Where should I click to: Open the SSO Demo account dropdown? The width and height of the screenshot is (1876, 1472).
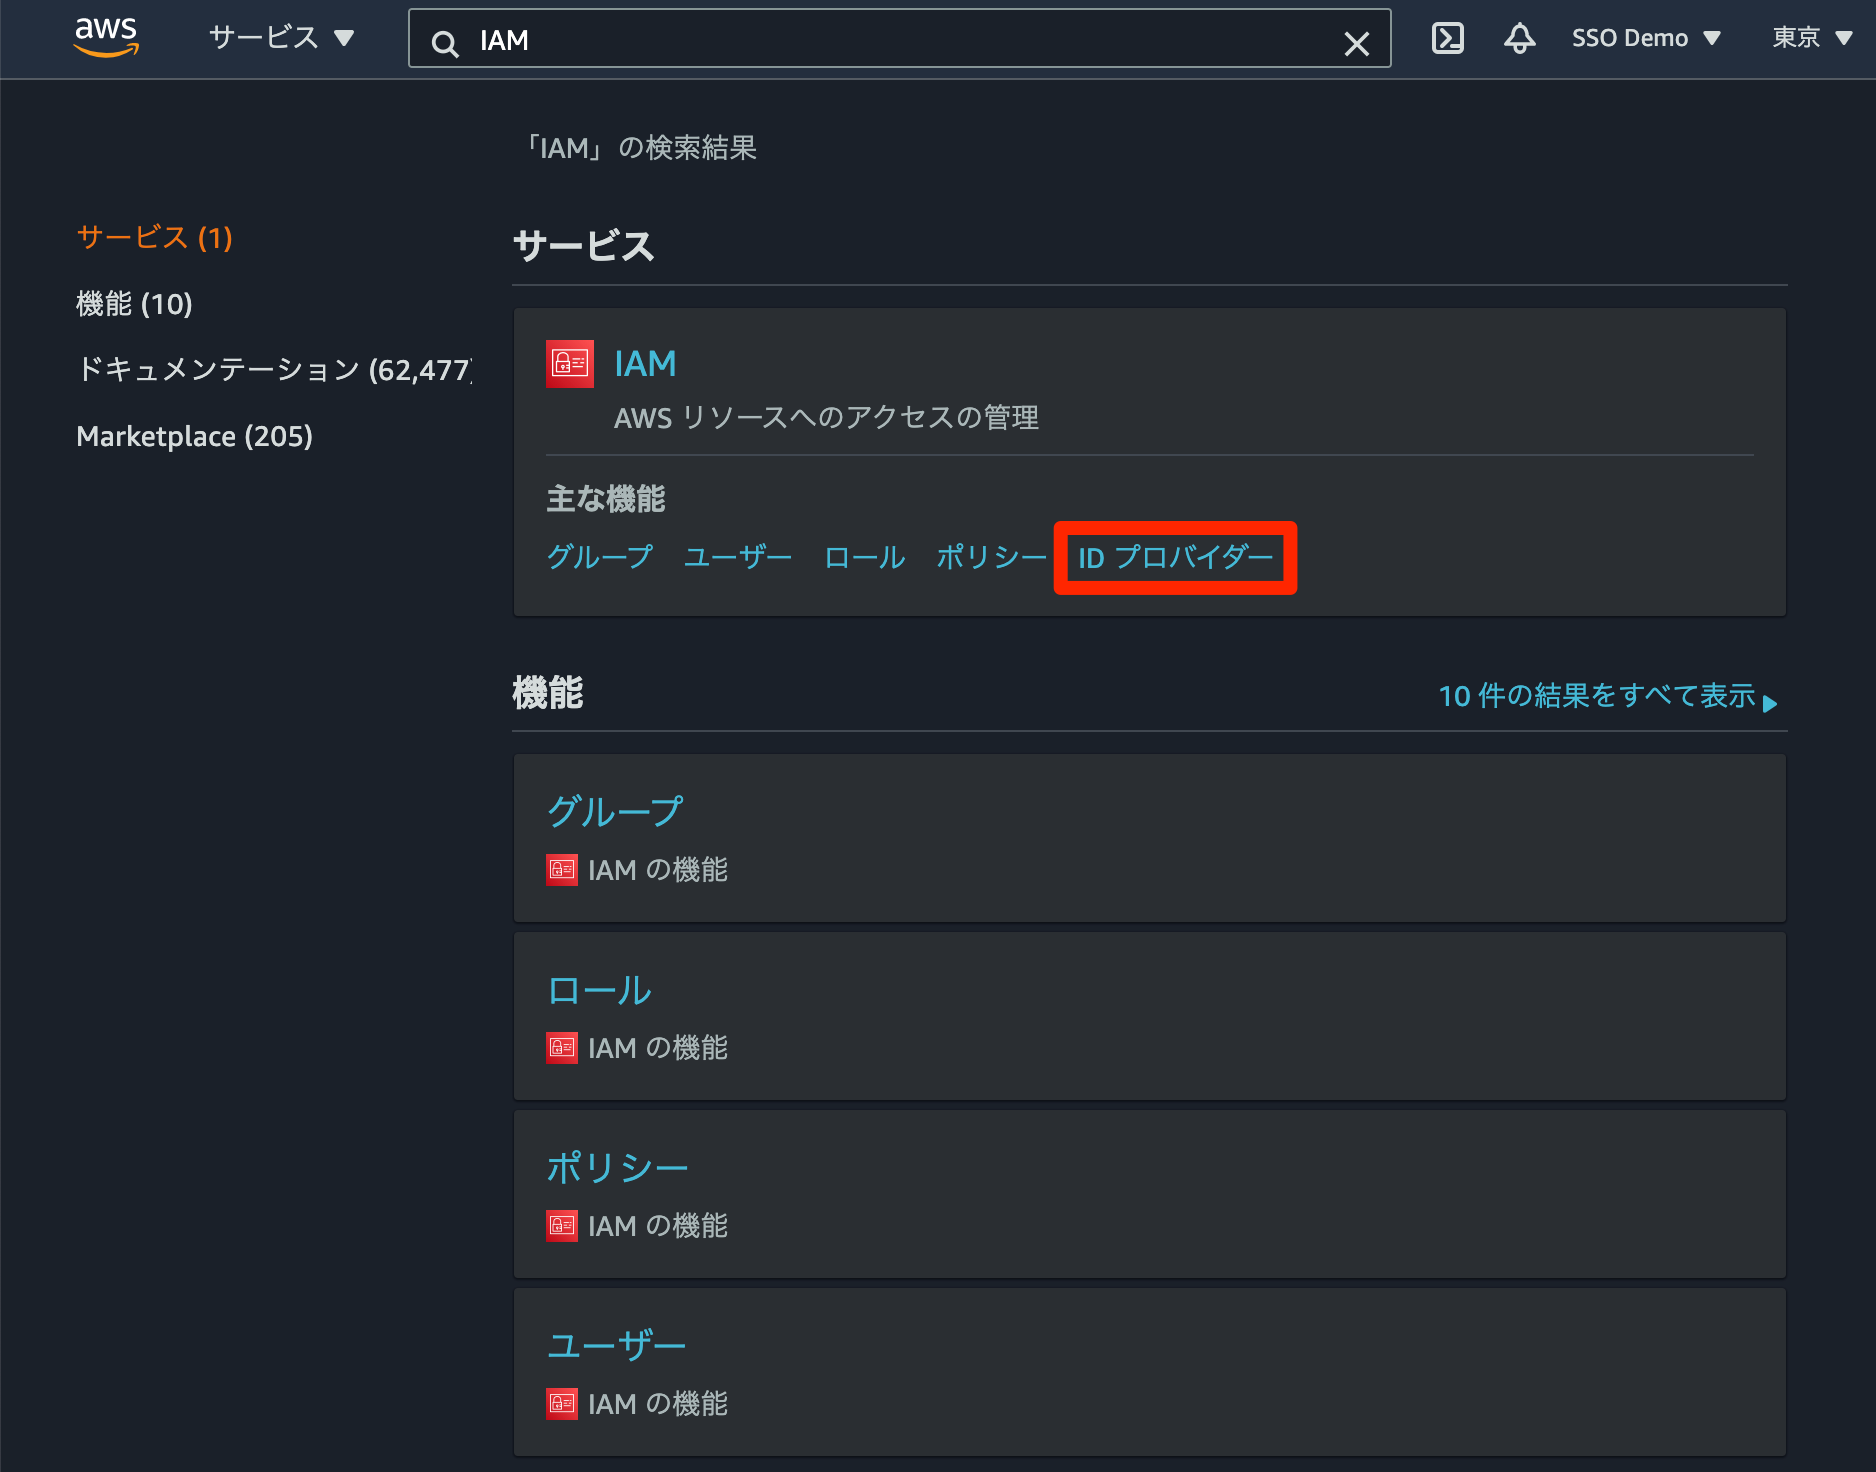(x=1646, y=38)
